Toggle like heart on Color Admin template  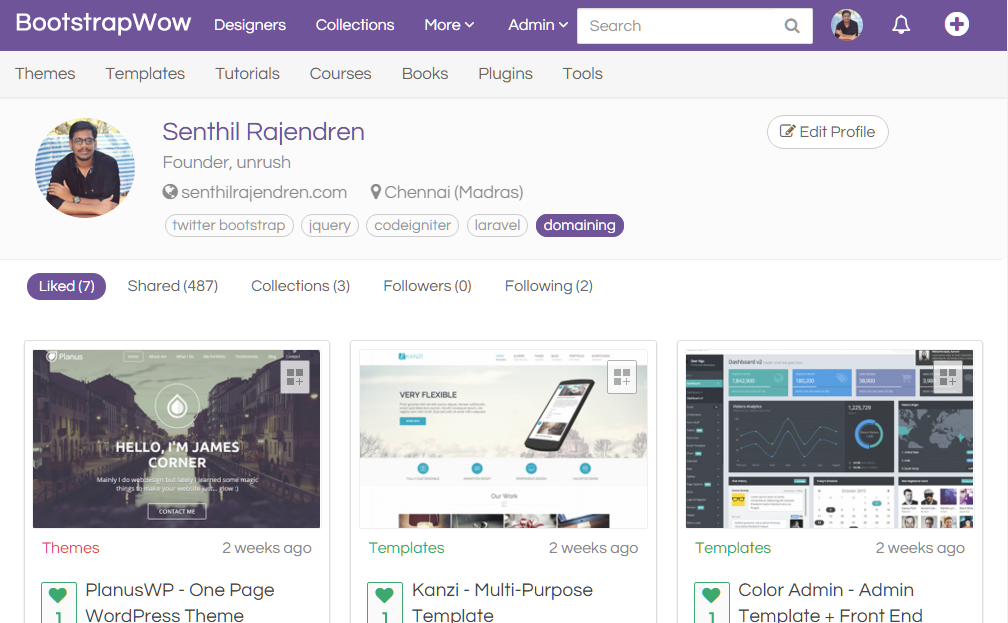711,595
